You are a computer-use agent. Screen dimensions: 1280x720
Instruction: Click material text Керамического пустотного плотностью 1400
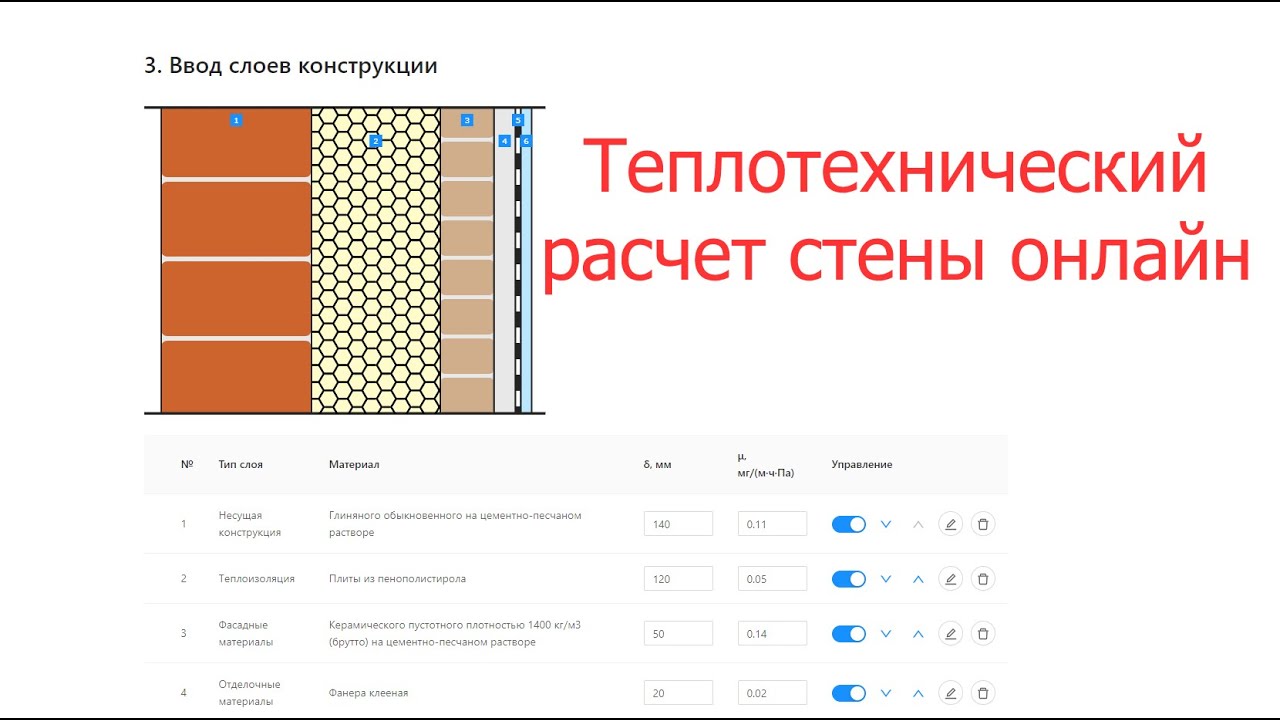point(455,633)
